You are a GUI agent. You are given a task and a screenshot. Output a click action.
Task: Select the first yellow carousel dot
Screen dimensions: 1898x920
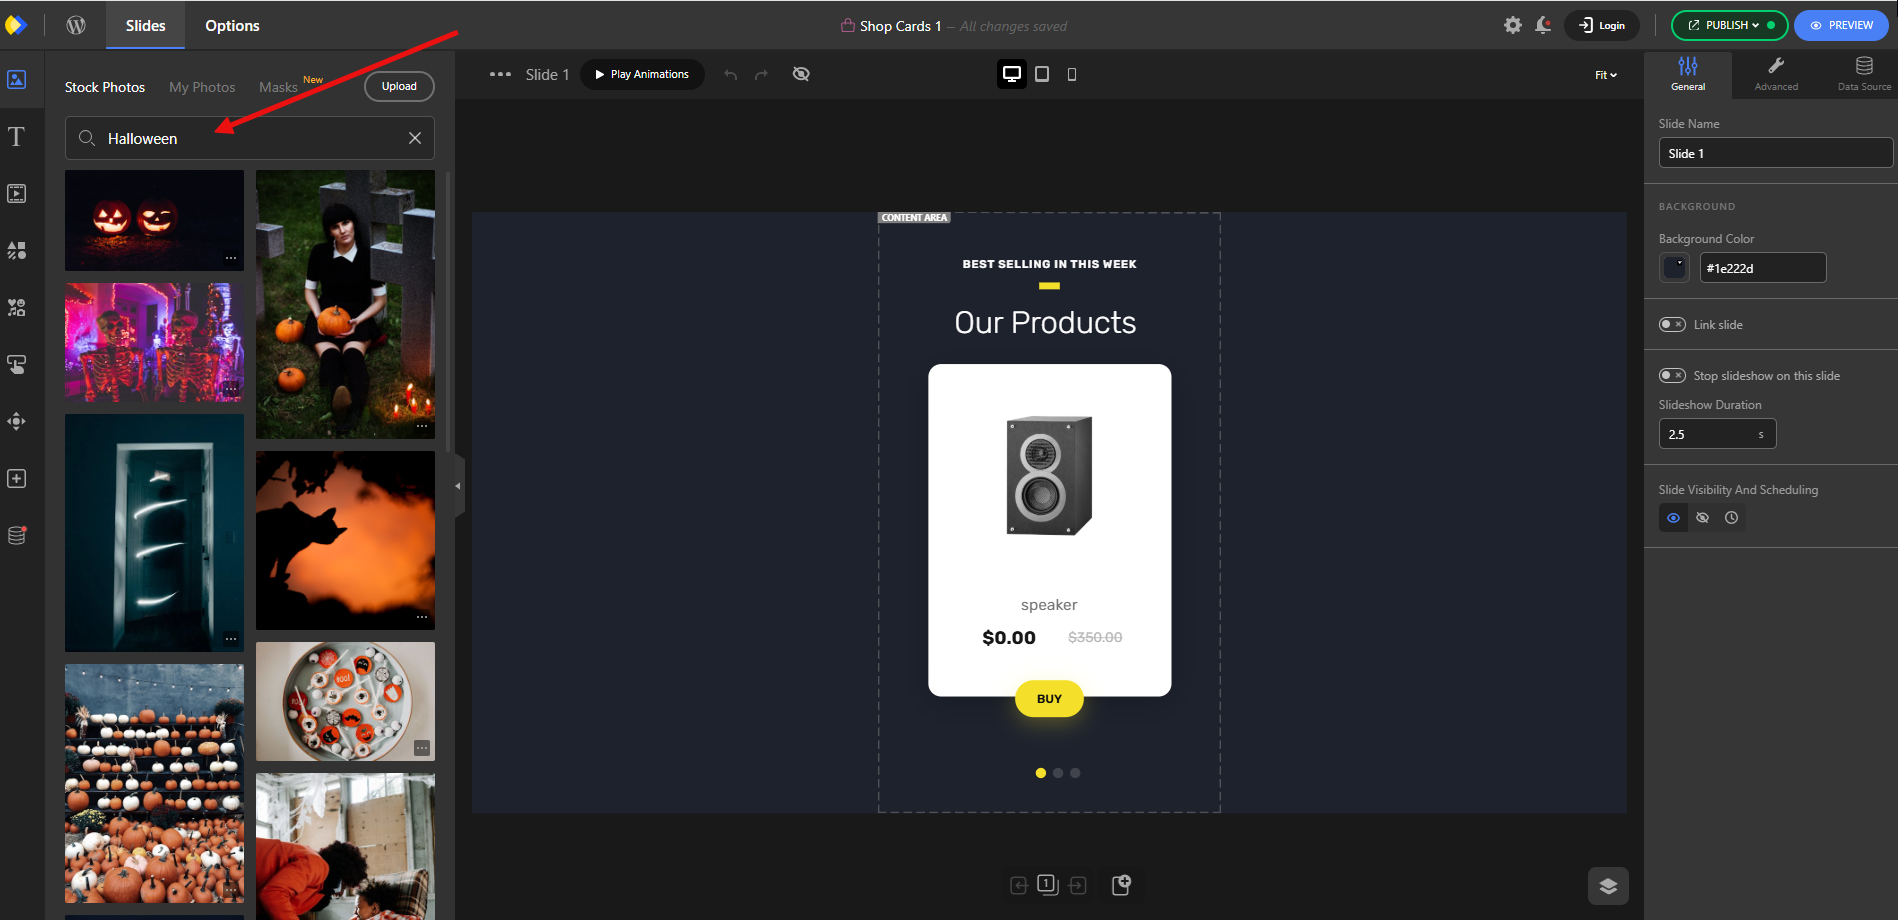point(1041,773)
